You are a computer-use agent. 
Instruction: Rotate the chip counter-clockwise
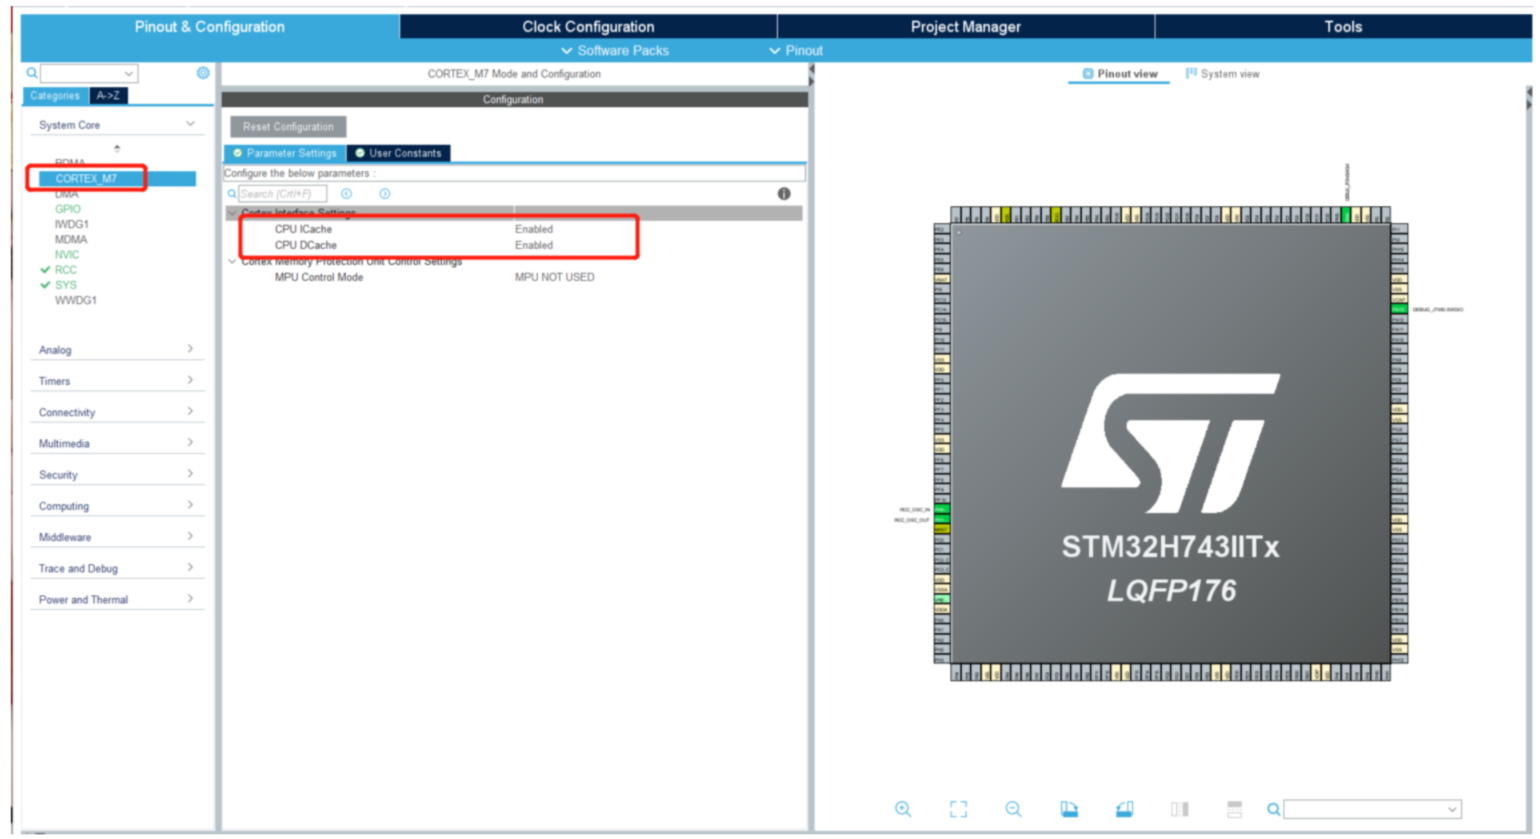click(1123, 808)
